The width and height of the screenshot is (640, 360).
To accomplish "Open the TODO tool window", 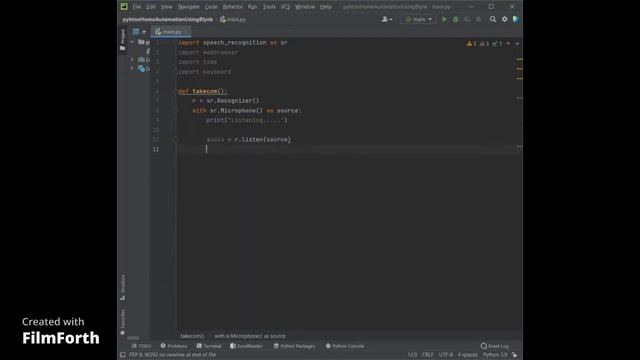I will (x=141, y=346).
